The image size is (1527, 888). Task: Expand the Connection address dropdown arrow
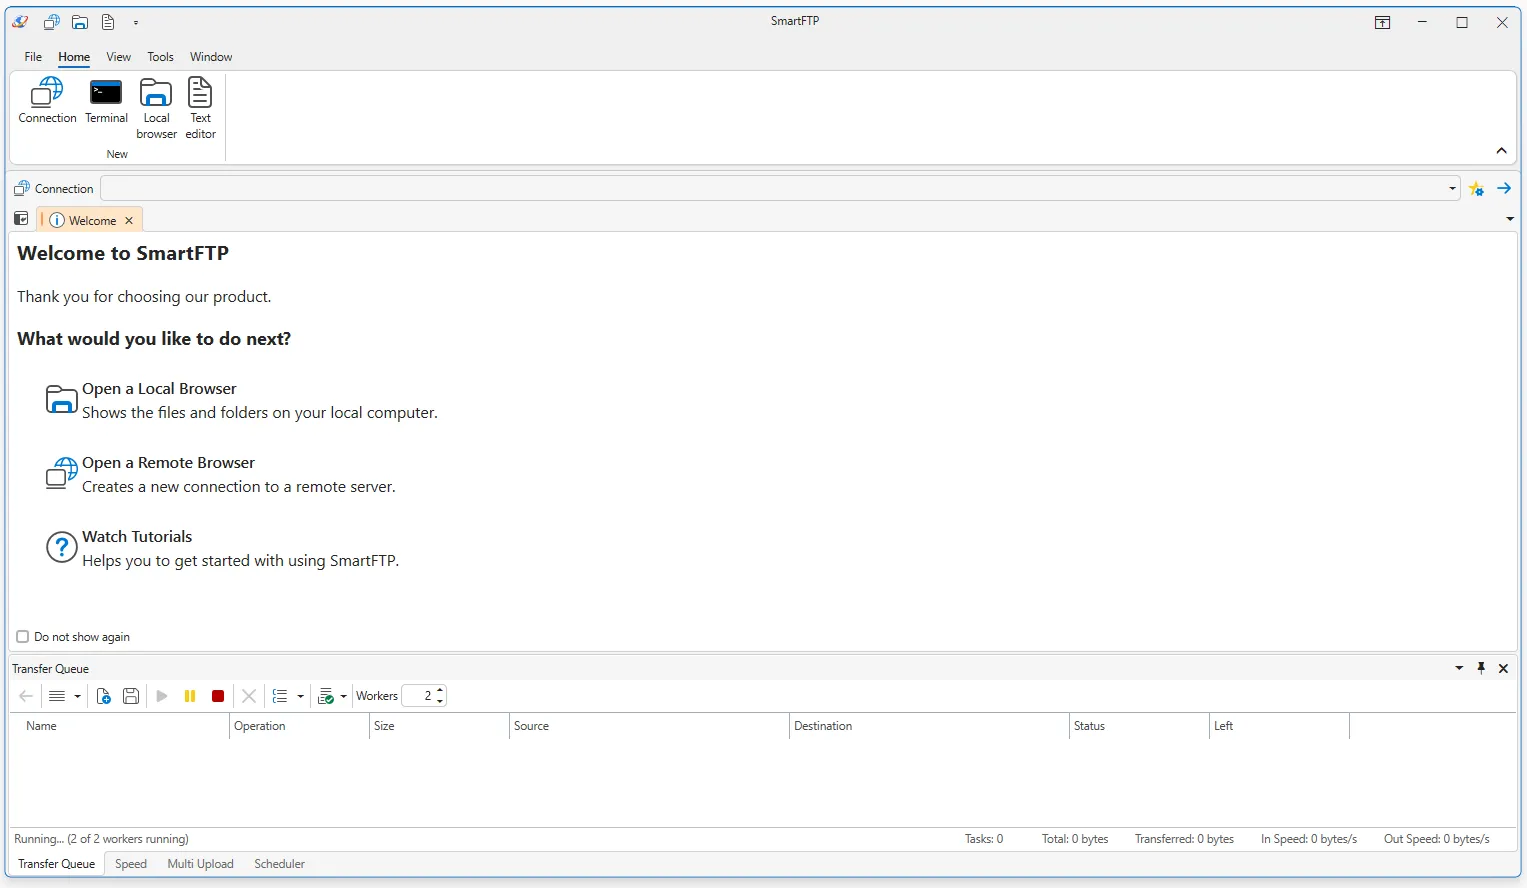(x=1452, y=188)
